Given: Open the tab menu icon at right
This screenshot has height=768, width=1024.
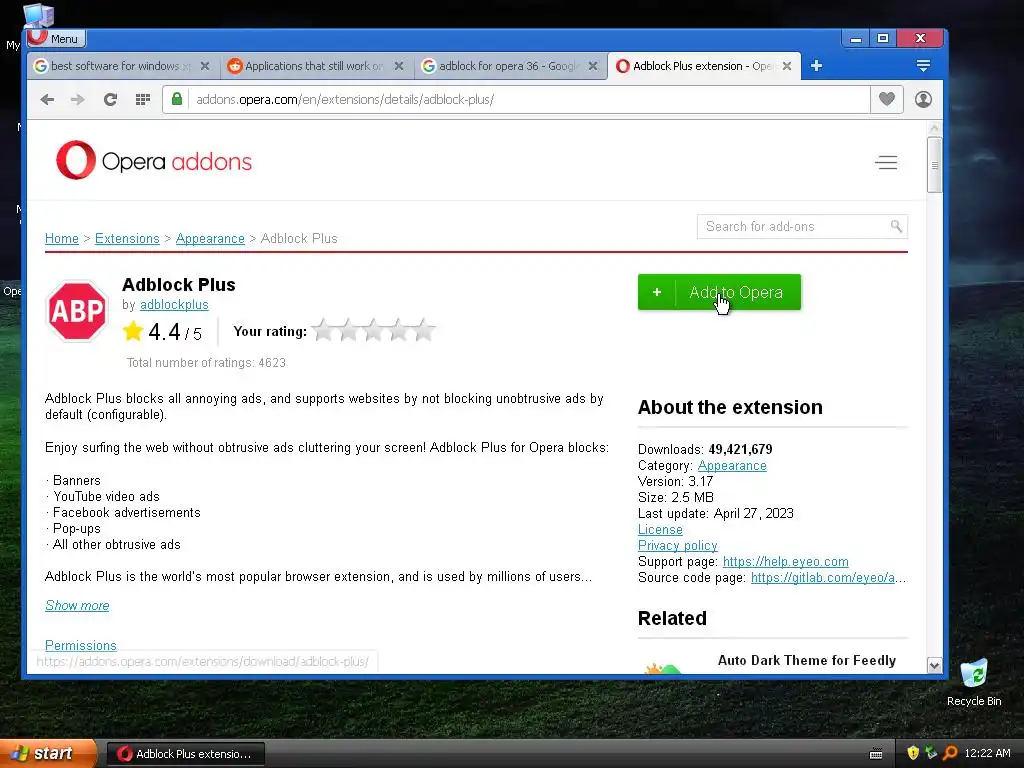Looking at the screenshot, I should [923, 65].
